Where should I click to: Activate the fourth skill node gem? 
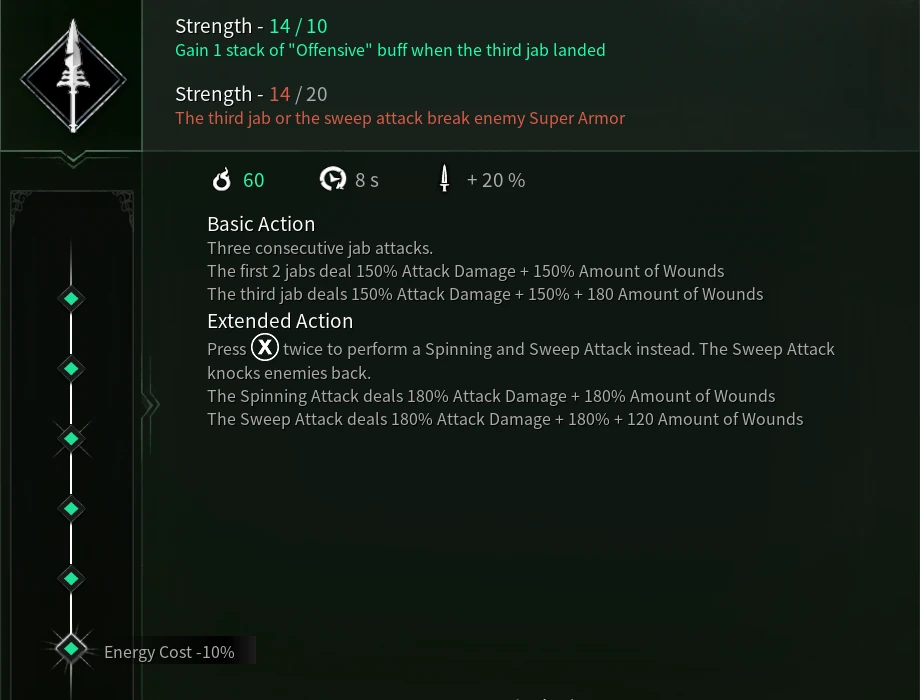[71, 508]
